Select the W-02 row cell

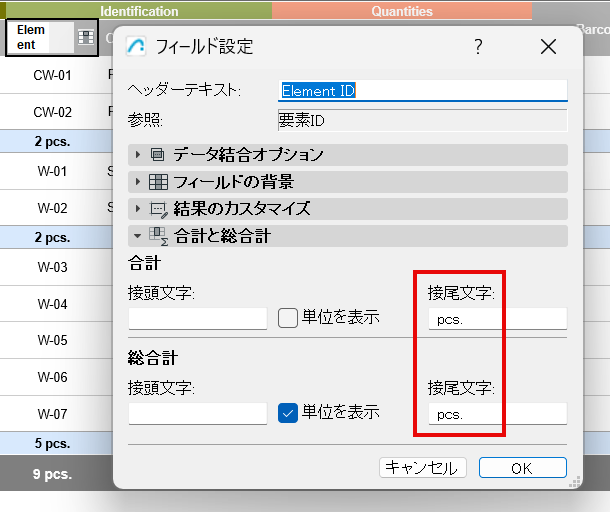pos(53,208)
